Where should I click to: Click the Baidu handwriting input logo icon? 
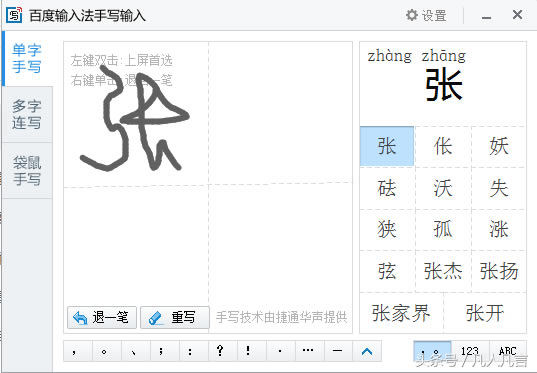14,15
